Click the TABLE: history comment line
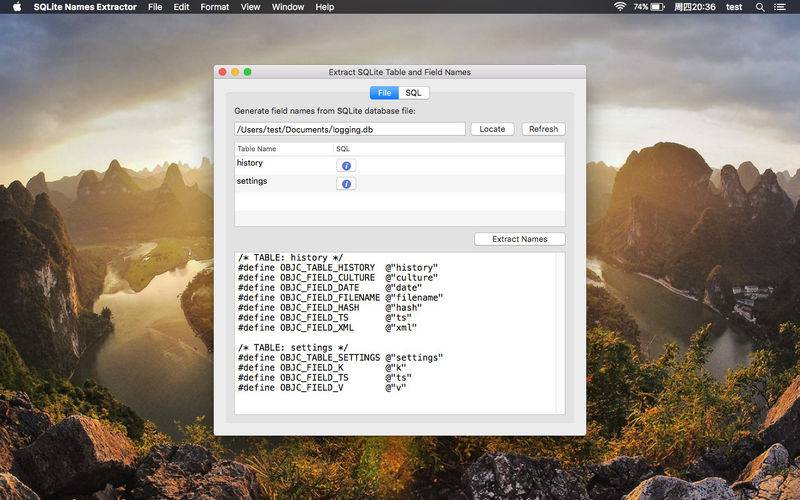Viewport: 800px width, 500px height. point(290,258)
